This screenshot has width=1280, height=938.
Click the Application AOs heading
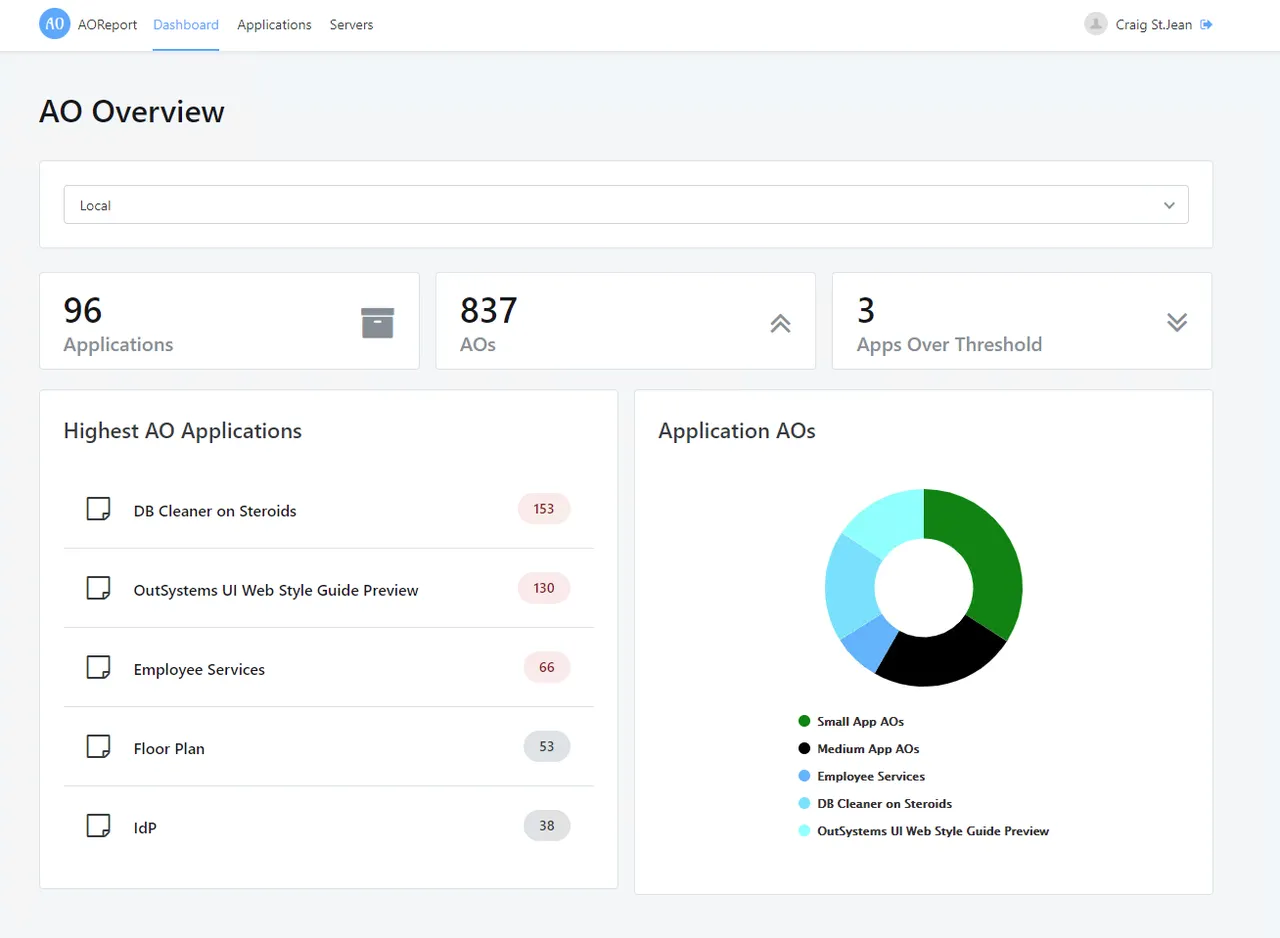click(x=737, y=431)
